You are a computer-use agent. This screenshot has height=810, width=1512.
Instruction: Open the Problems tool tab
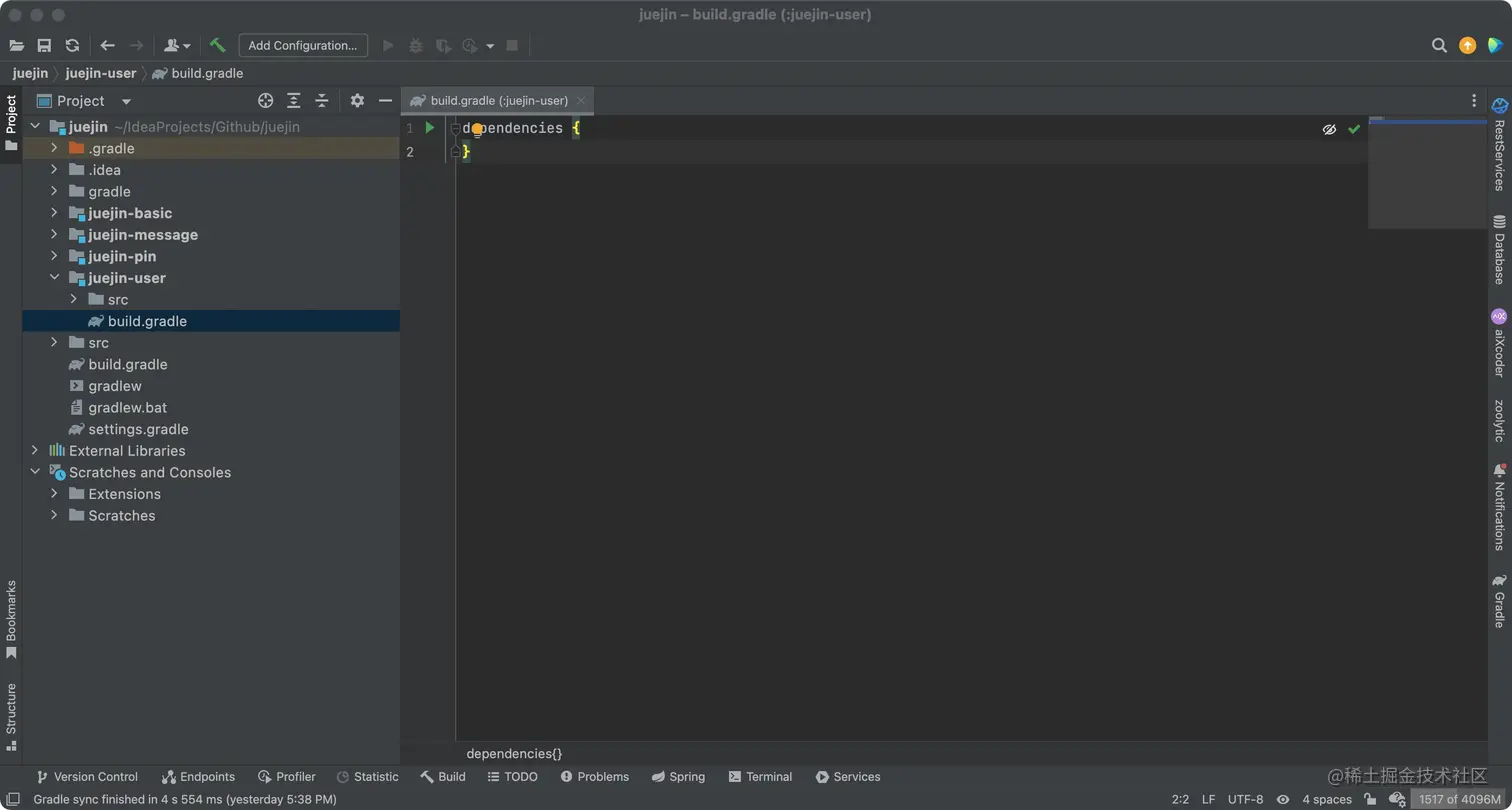(x=595, y=777)
